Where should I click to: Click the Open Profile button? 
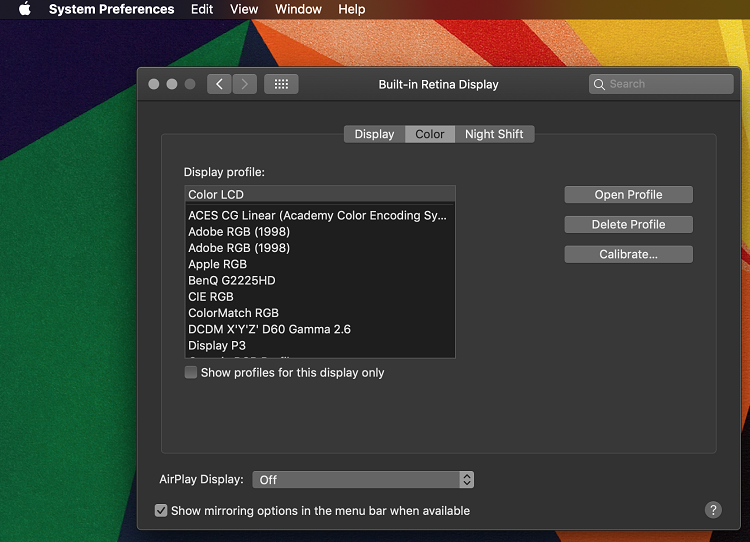point(628,195)
